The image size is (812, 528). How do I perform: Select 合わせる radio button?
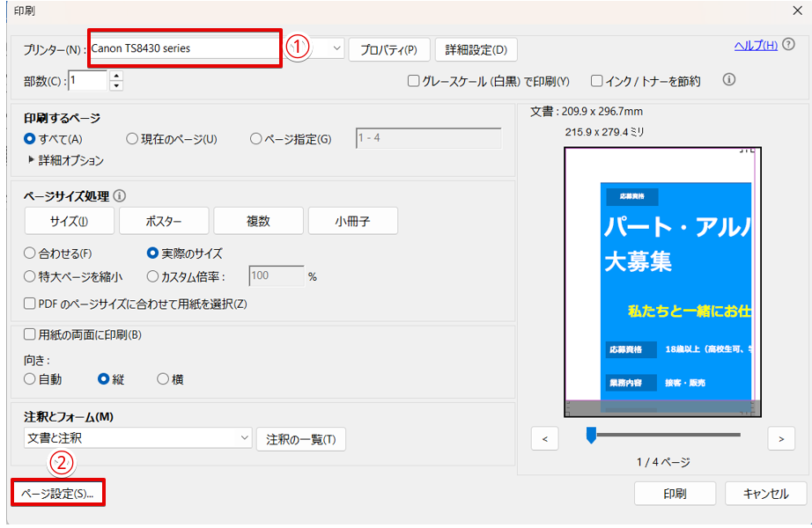click(30, 253)
